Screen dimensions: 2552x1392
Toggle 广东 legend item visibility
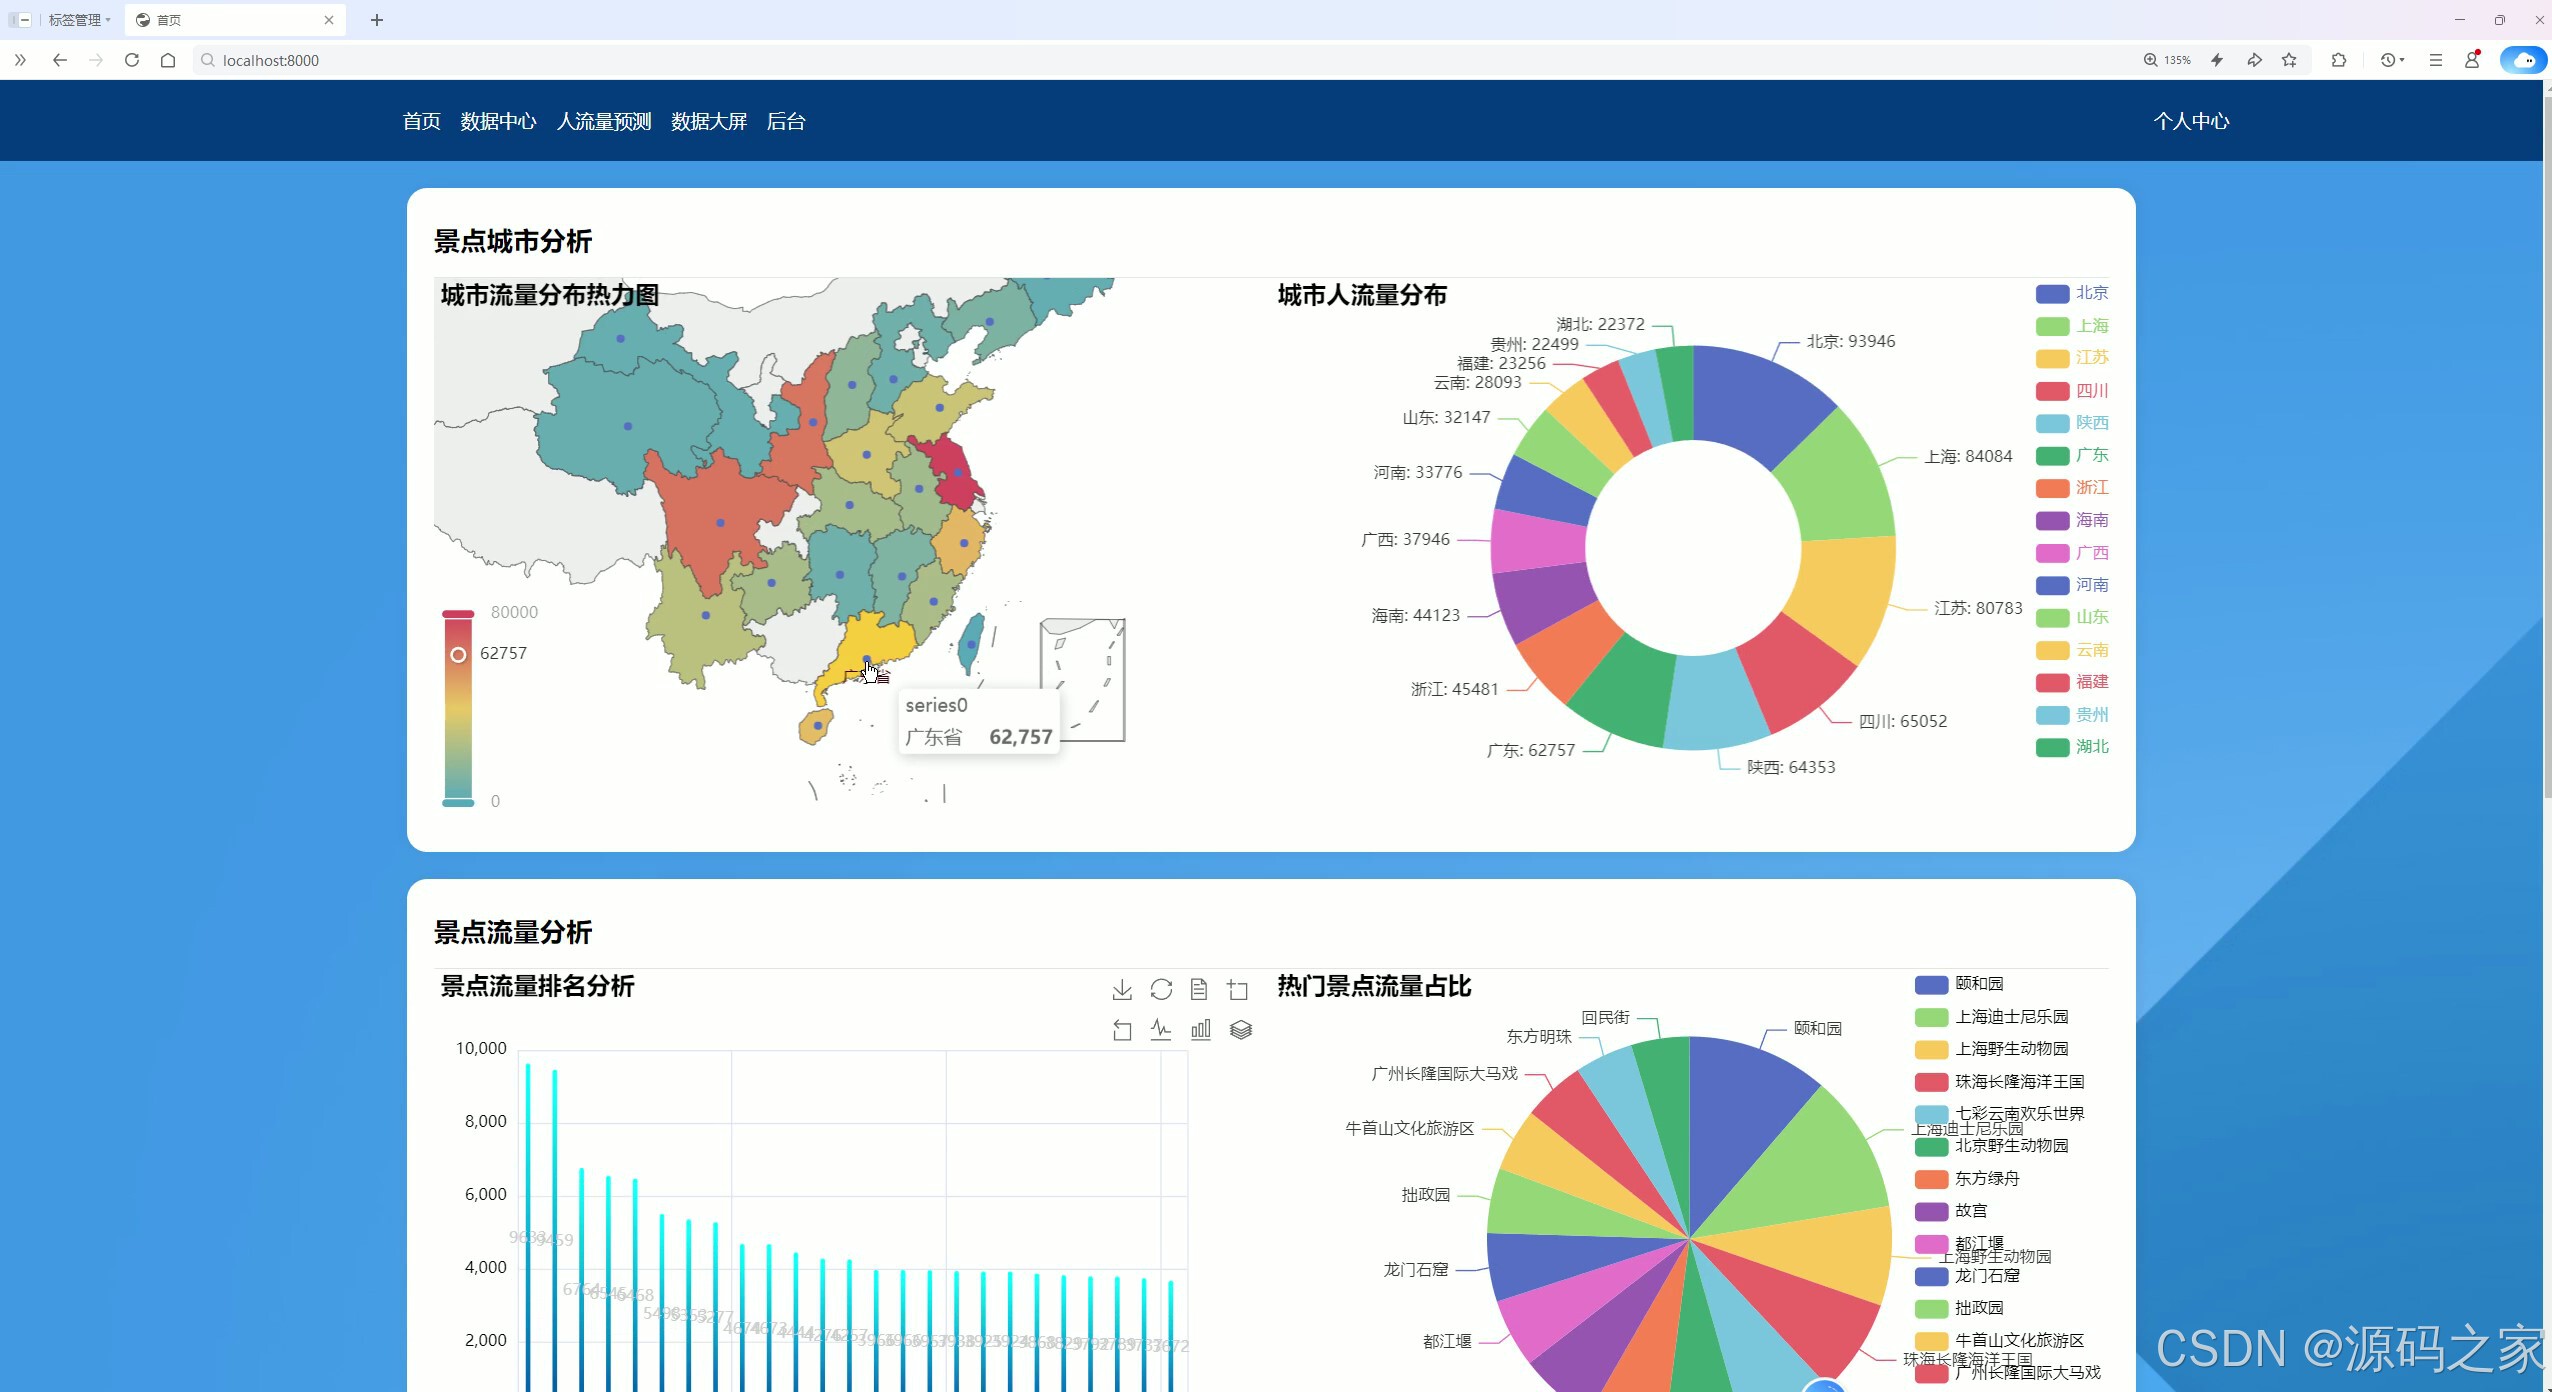pyautogui.click(x=2072, y=456)
